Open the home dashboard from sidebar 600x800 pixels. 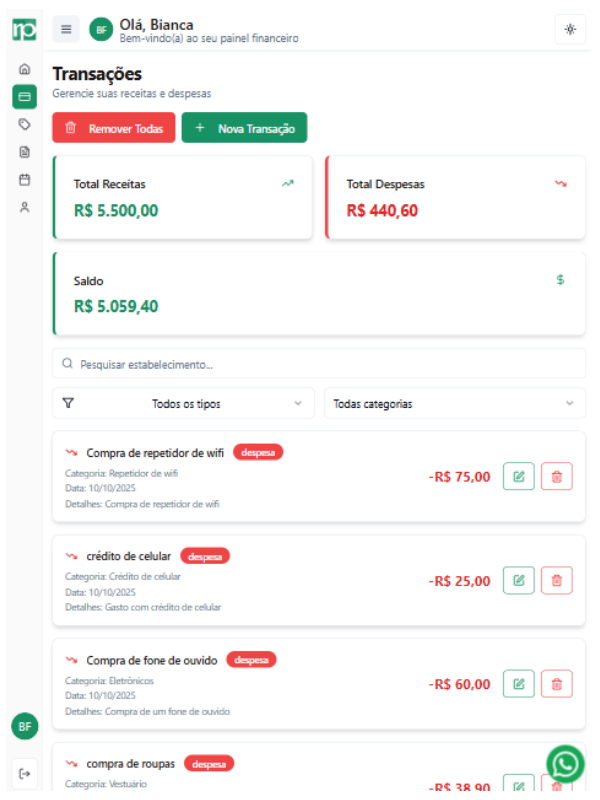click(25, 70)
